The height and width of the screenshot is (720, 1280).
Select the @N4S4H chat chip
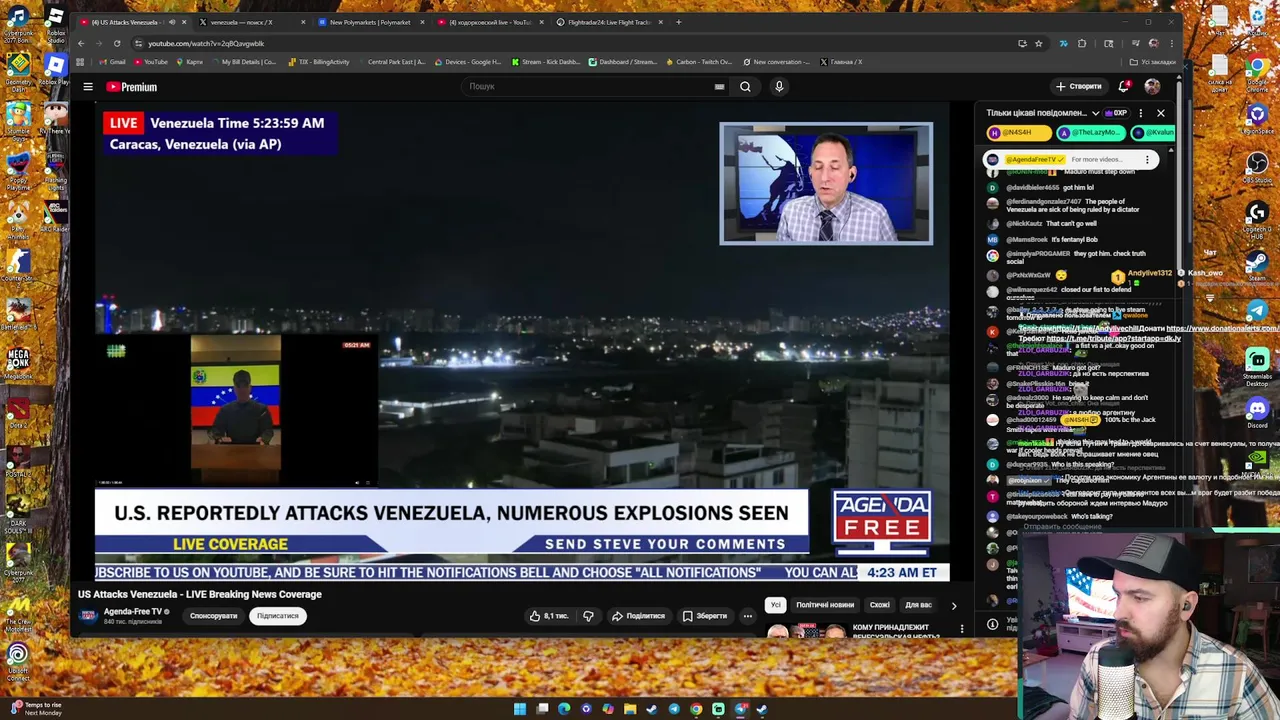point(1017,133)
